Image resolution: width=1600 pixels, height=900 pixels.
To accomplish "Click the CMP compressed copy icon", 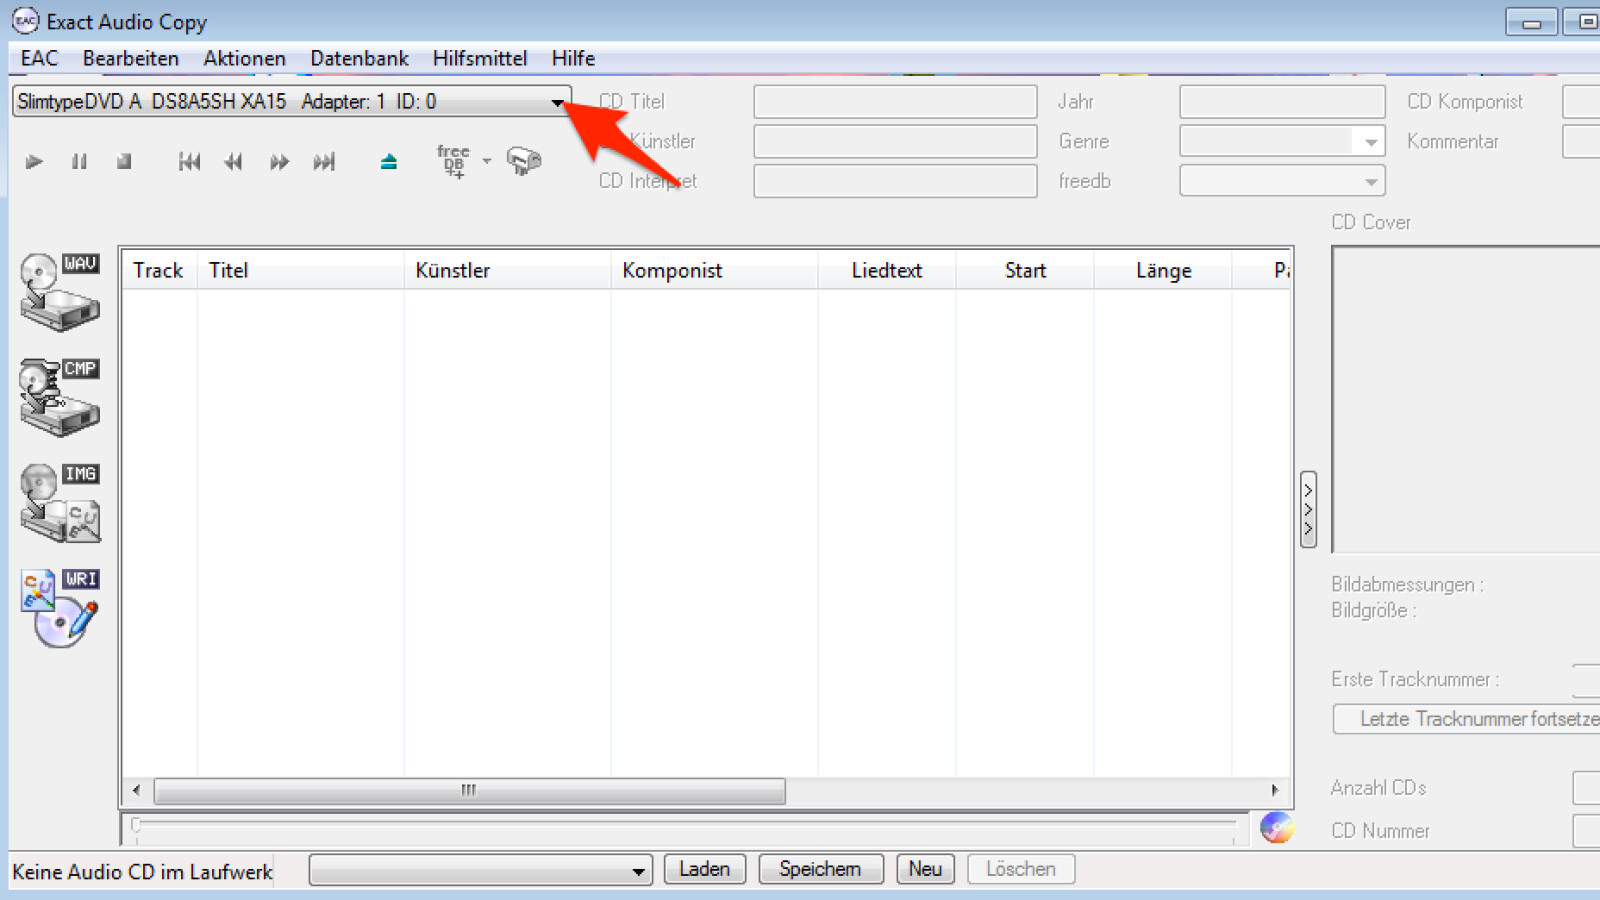I will click(59, 397).
